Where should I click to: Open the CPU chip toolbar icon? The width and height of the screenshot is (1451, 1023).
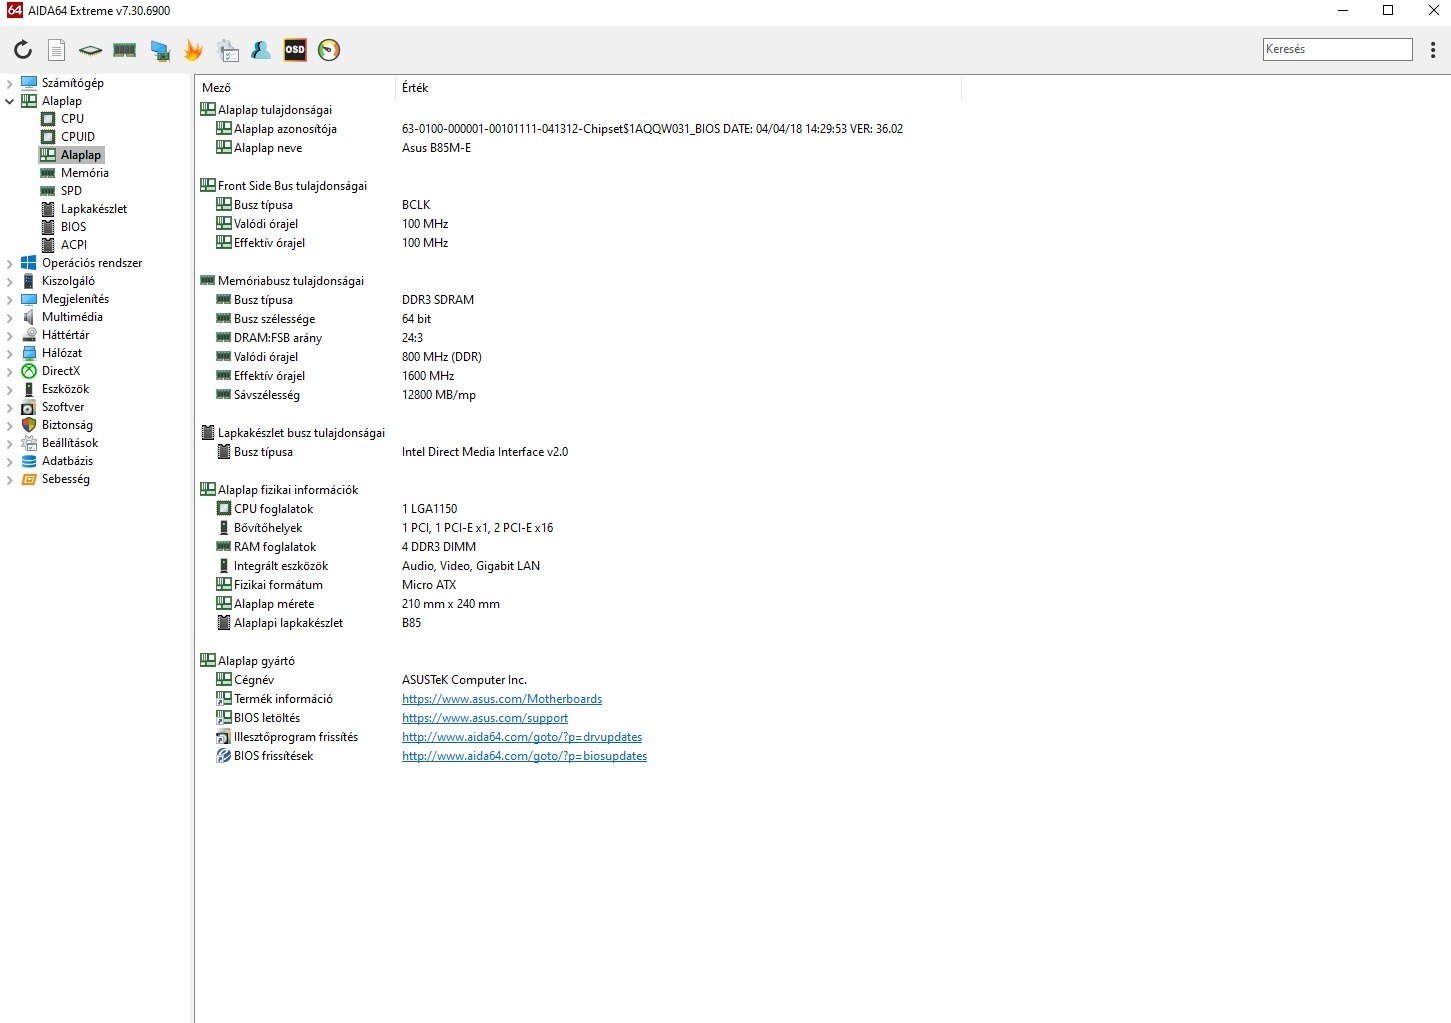[91, 50]
